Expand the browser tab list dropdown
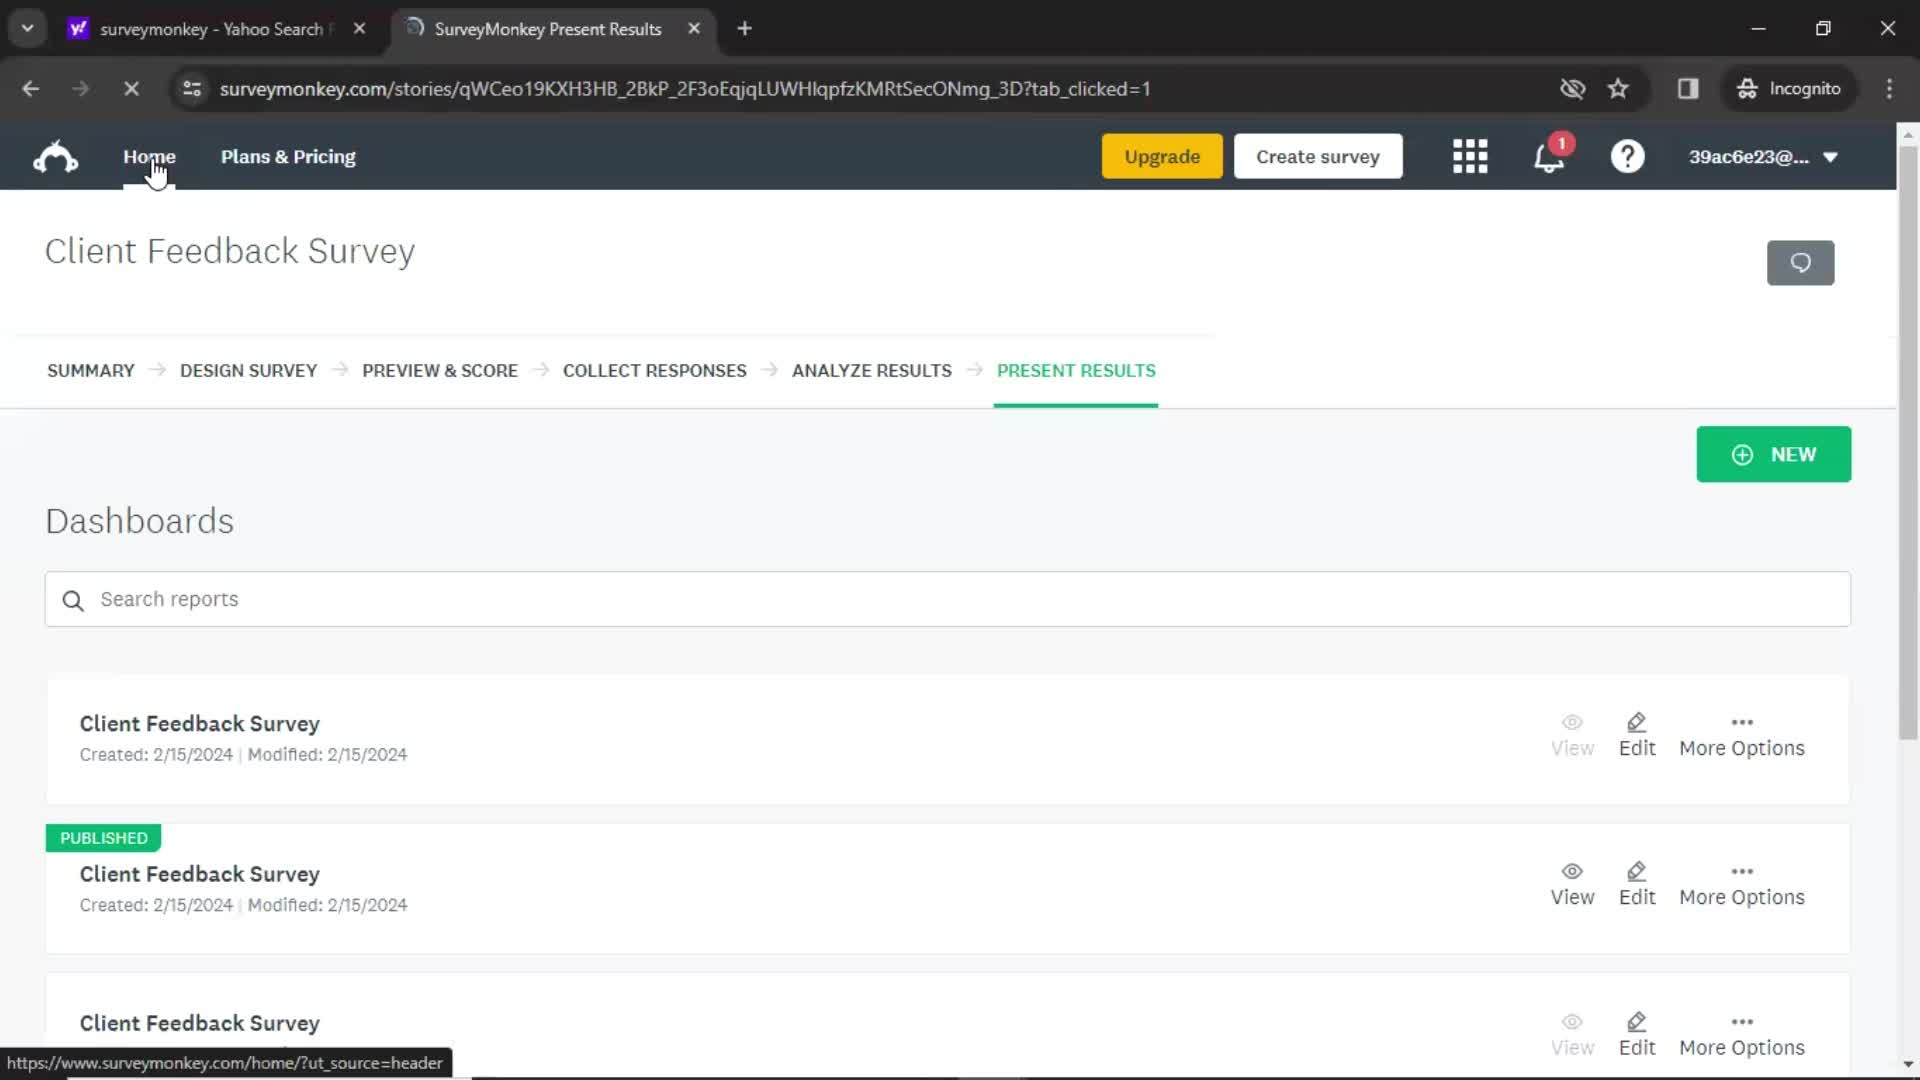The image size is (1920, 1080). click(28, 28)
